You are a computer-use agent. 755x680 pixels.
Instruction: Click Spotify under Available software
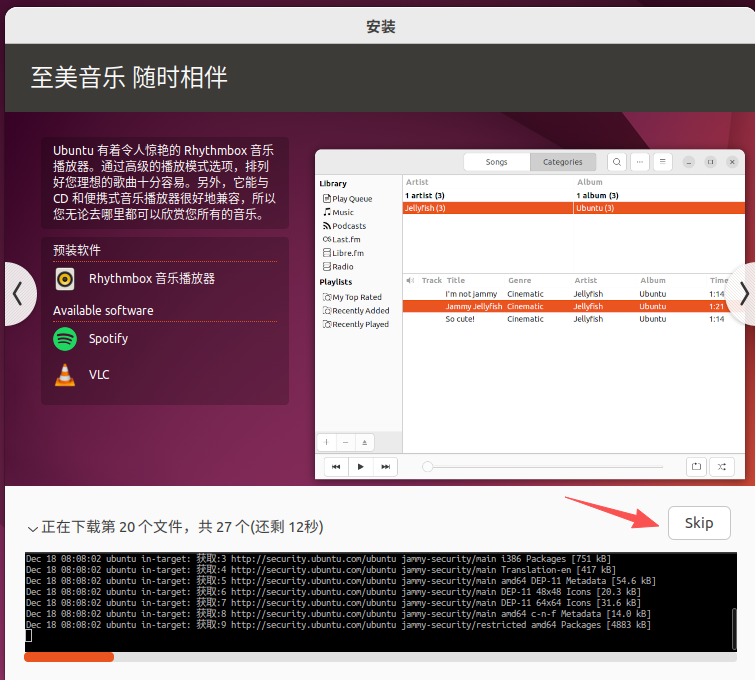coord(108,339)
